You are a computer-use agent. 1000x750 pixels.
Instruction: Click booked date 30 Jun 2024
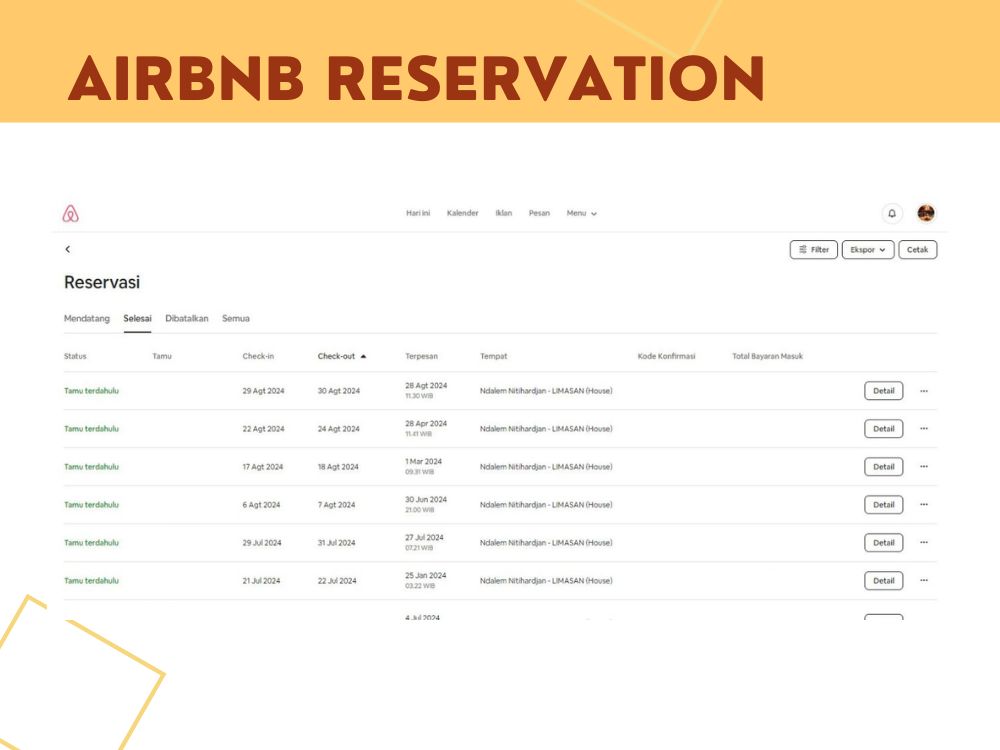426,499
